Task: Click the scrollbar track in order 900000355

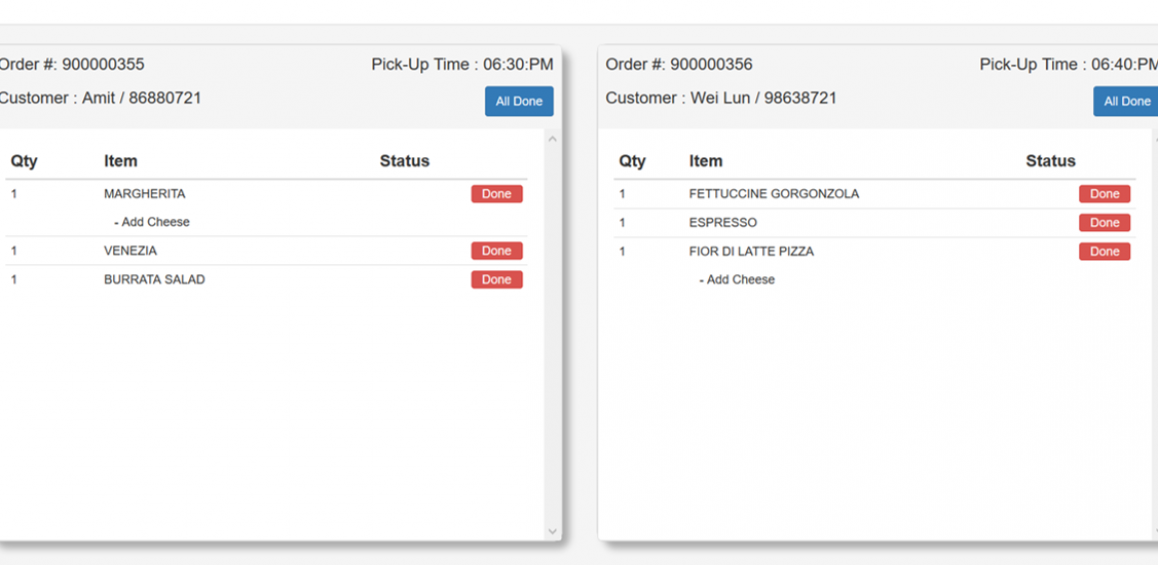Action: pyautogui.click(x=552, y=340)
